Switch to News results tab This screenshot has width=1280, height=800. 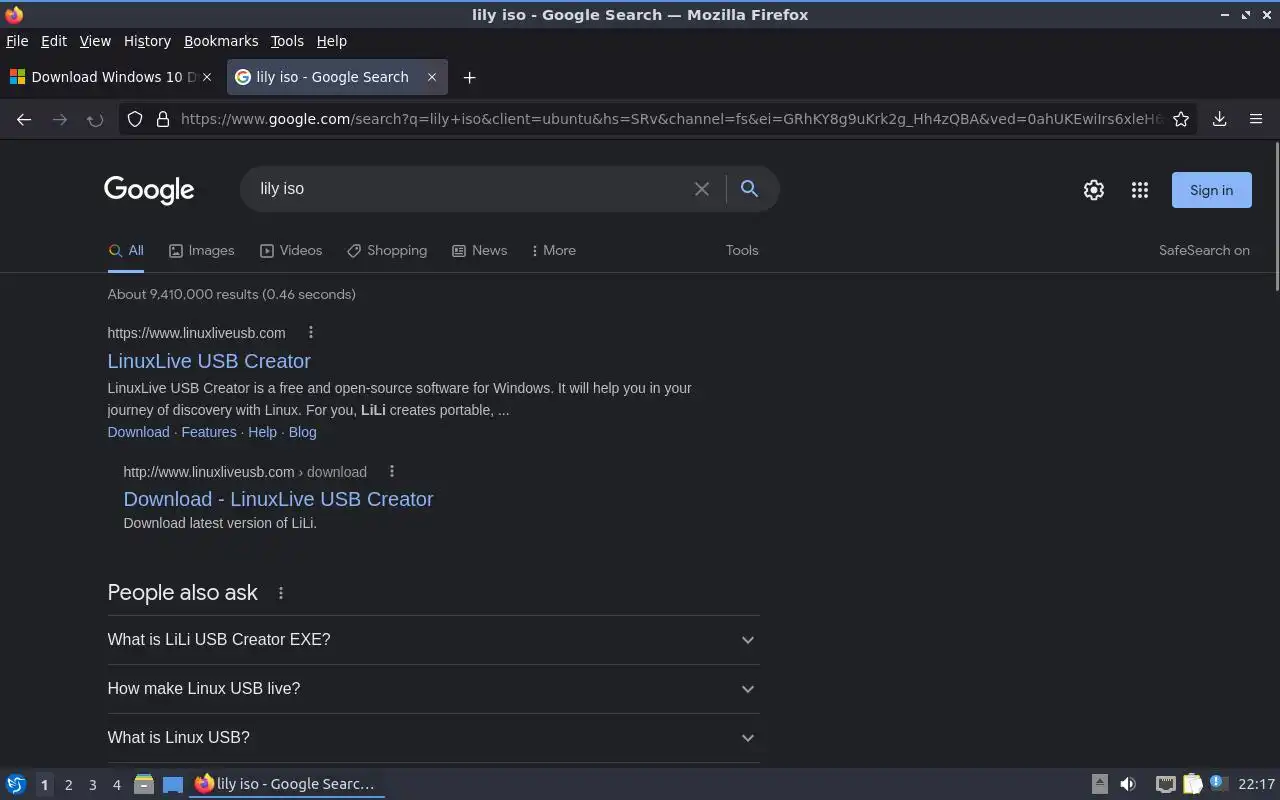[x=479, y=250]
